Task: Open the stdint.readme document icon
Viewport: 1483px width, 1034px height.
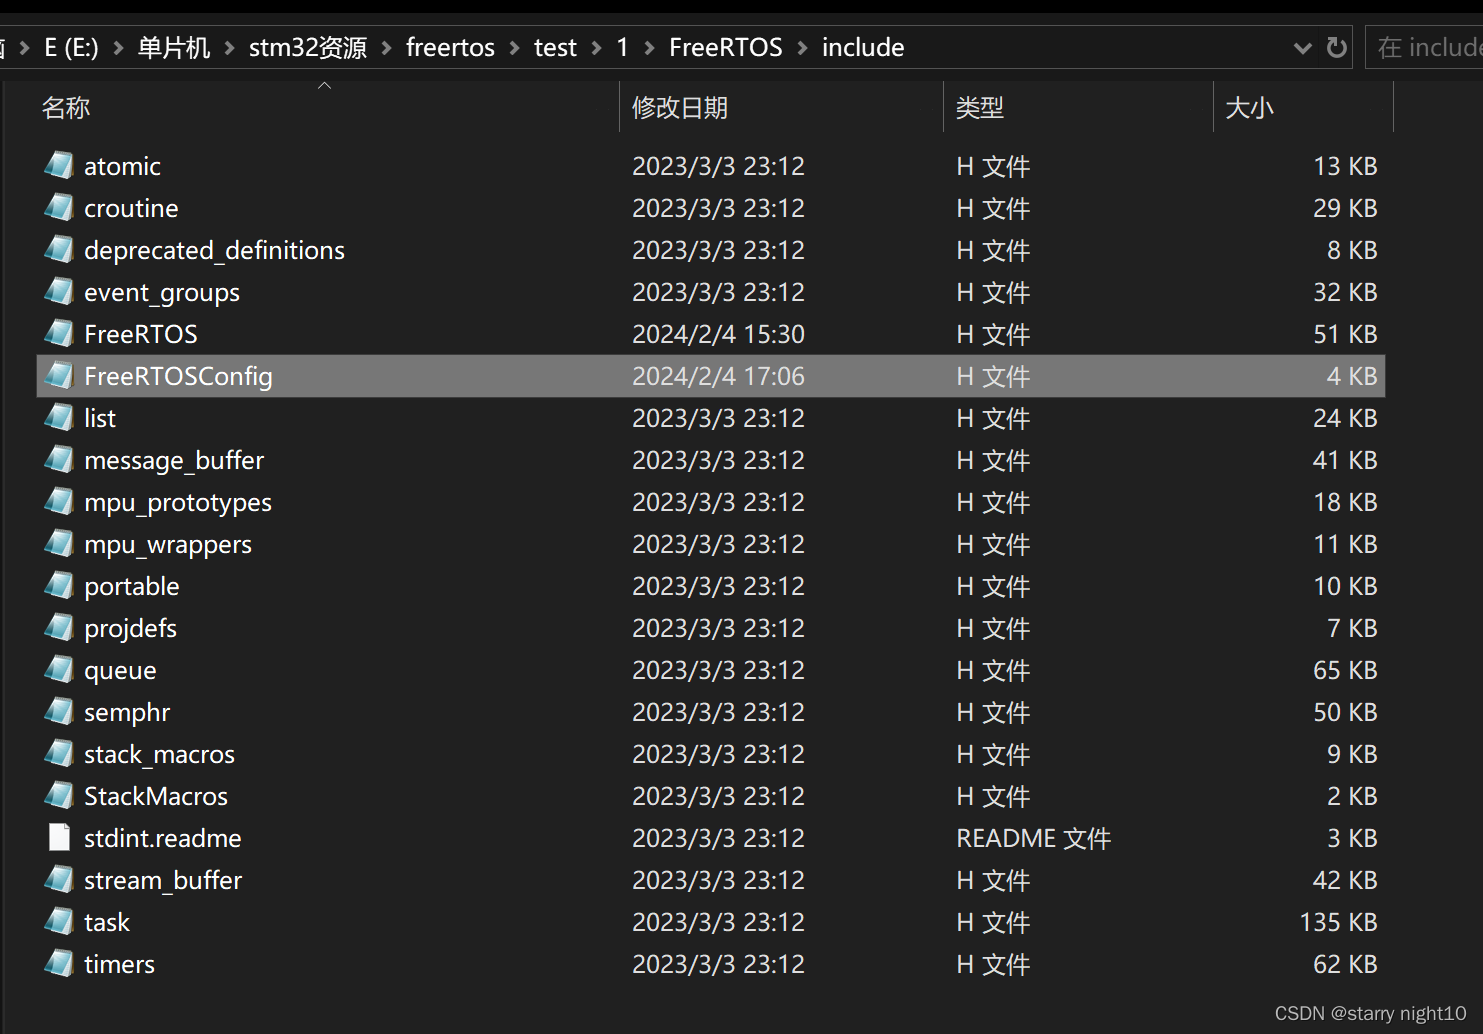Action: tap(58, 837)
